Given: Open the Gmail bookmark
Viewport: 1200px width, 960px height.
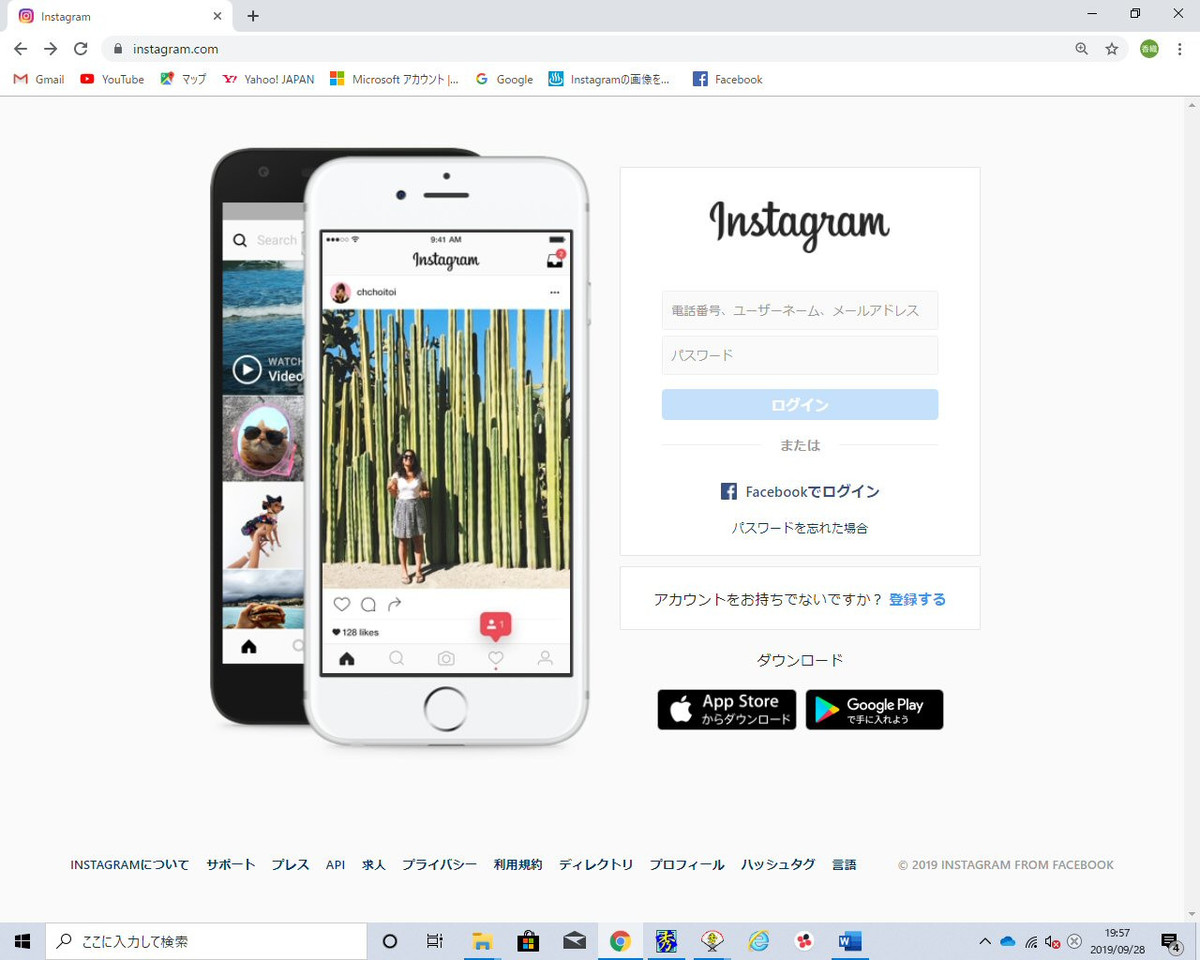Looking at the screenshot, I should click(39, 79).
